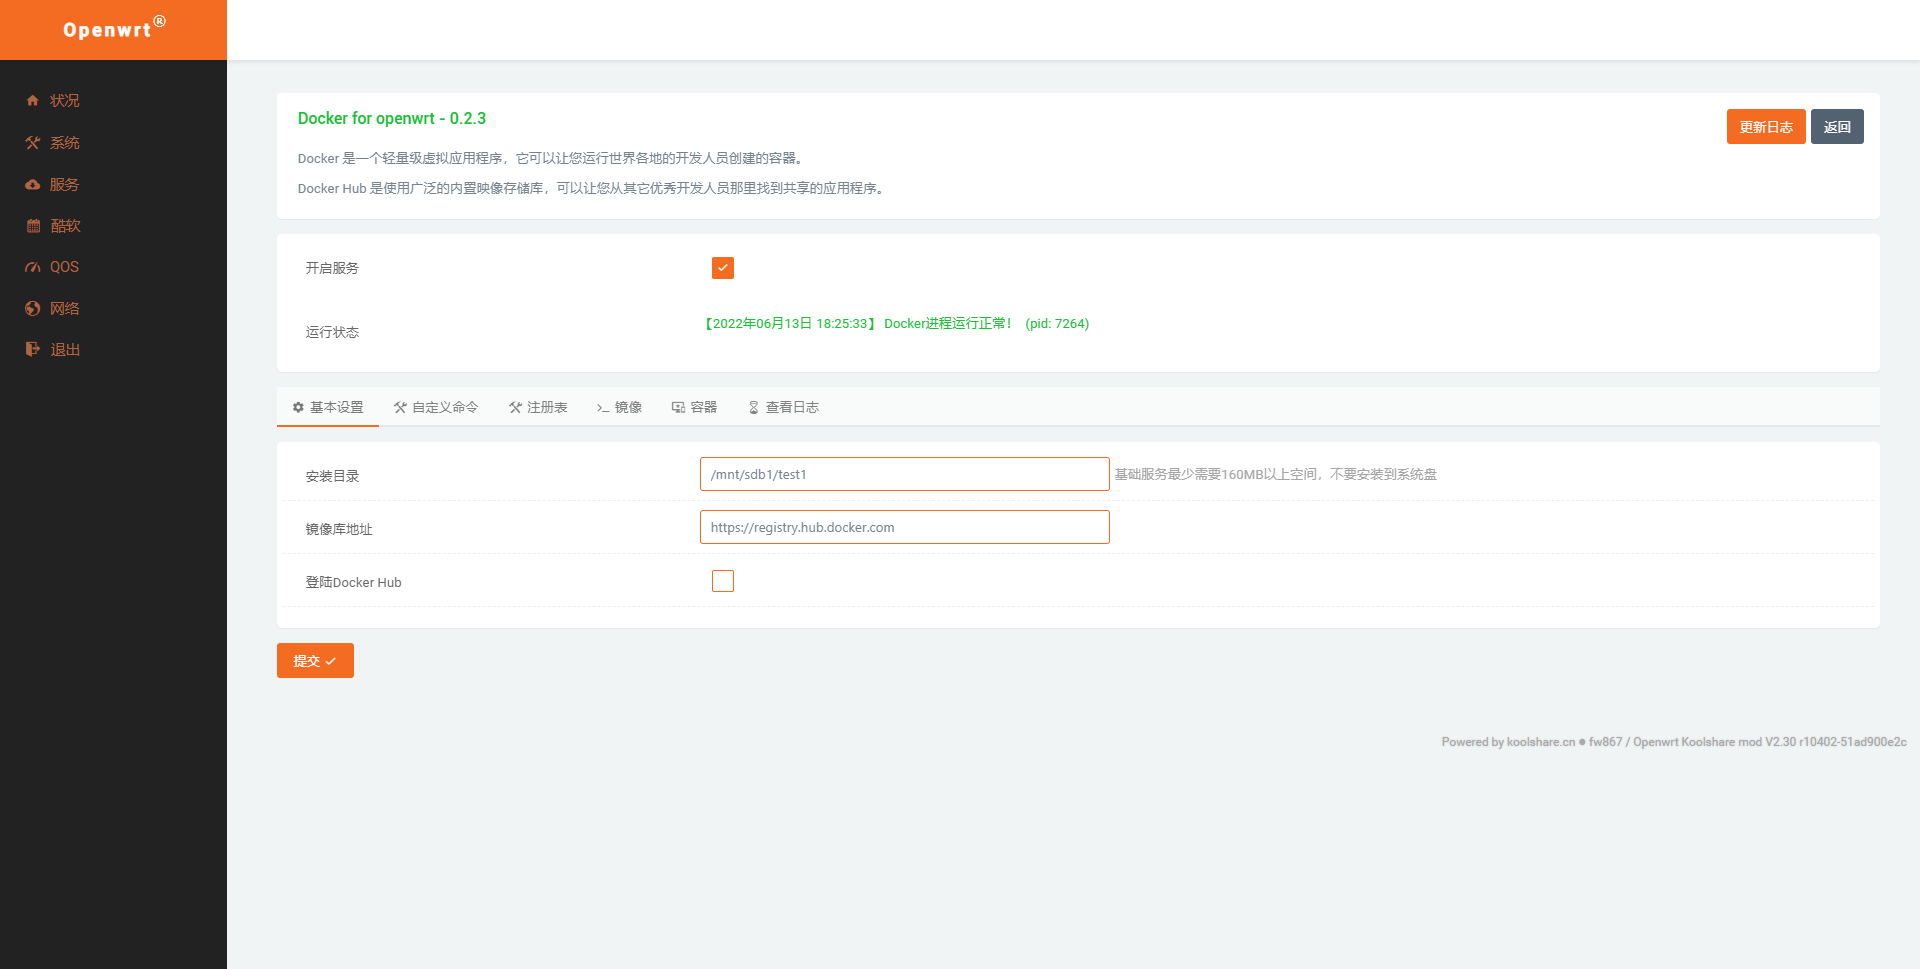Viewport: 1920px width, 969px height.
Task: Click the cloud icon beside 服务
Action: (x=33, y=185)
